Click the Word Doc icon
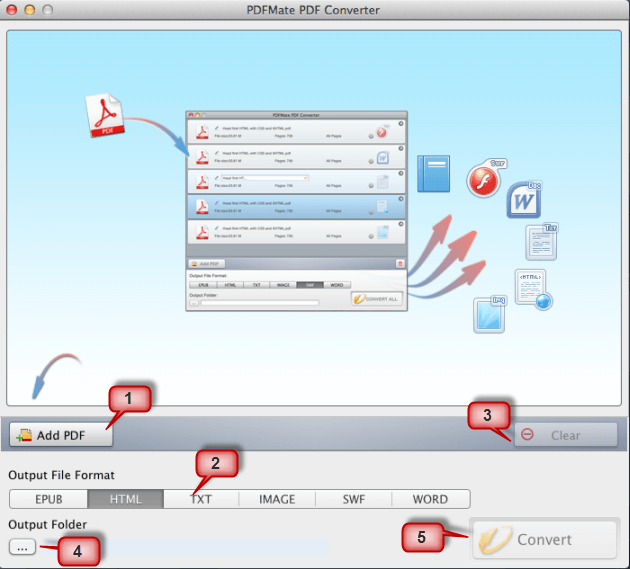 pos(524,200)
